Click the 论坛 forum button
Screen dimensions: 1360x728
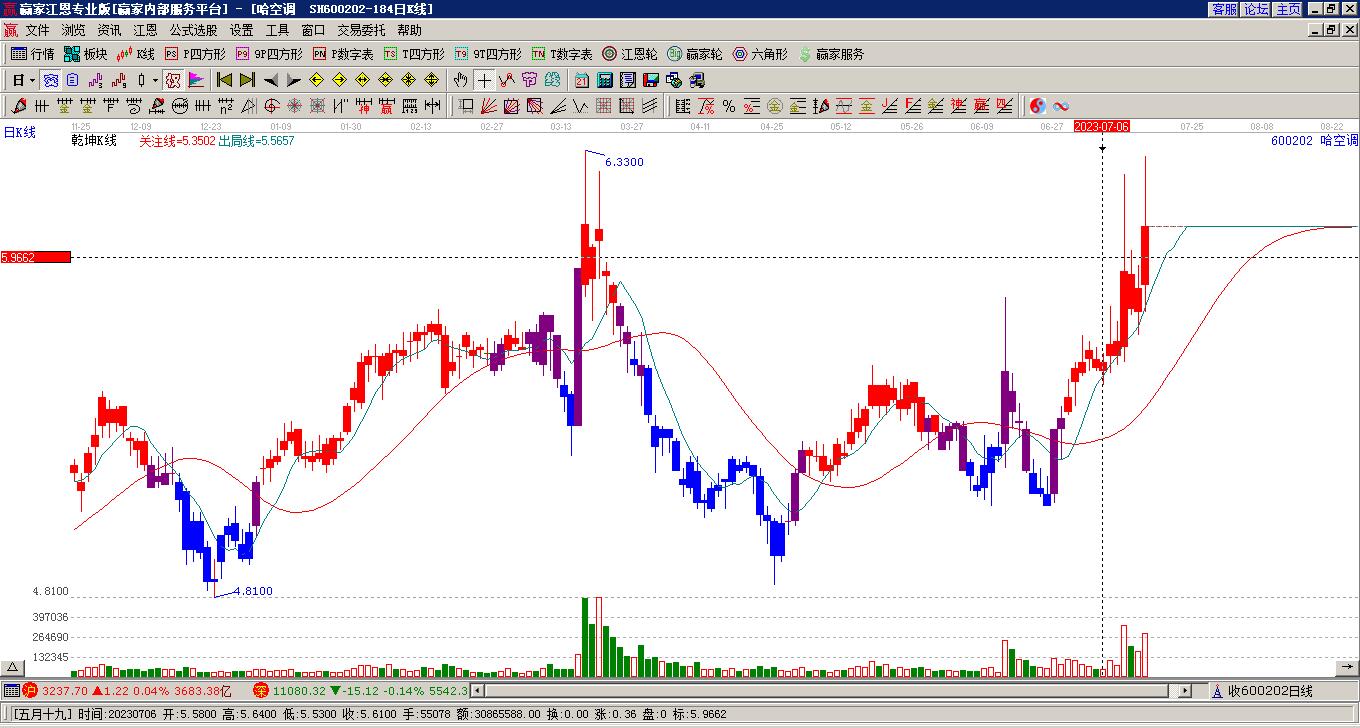[x=1257, y=9]
